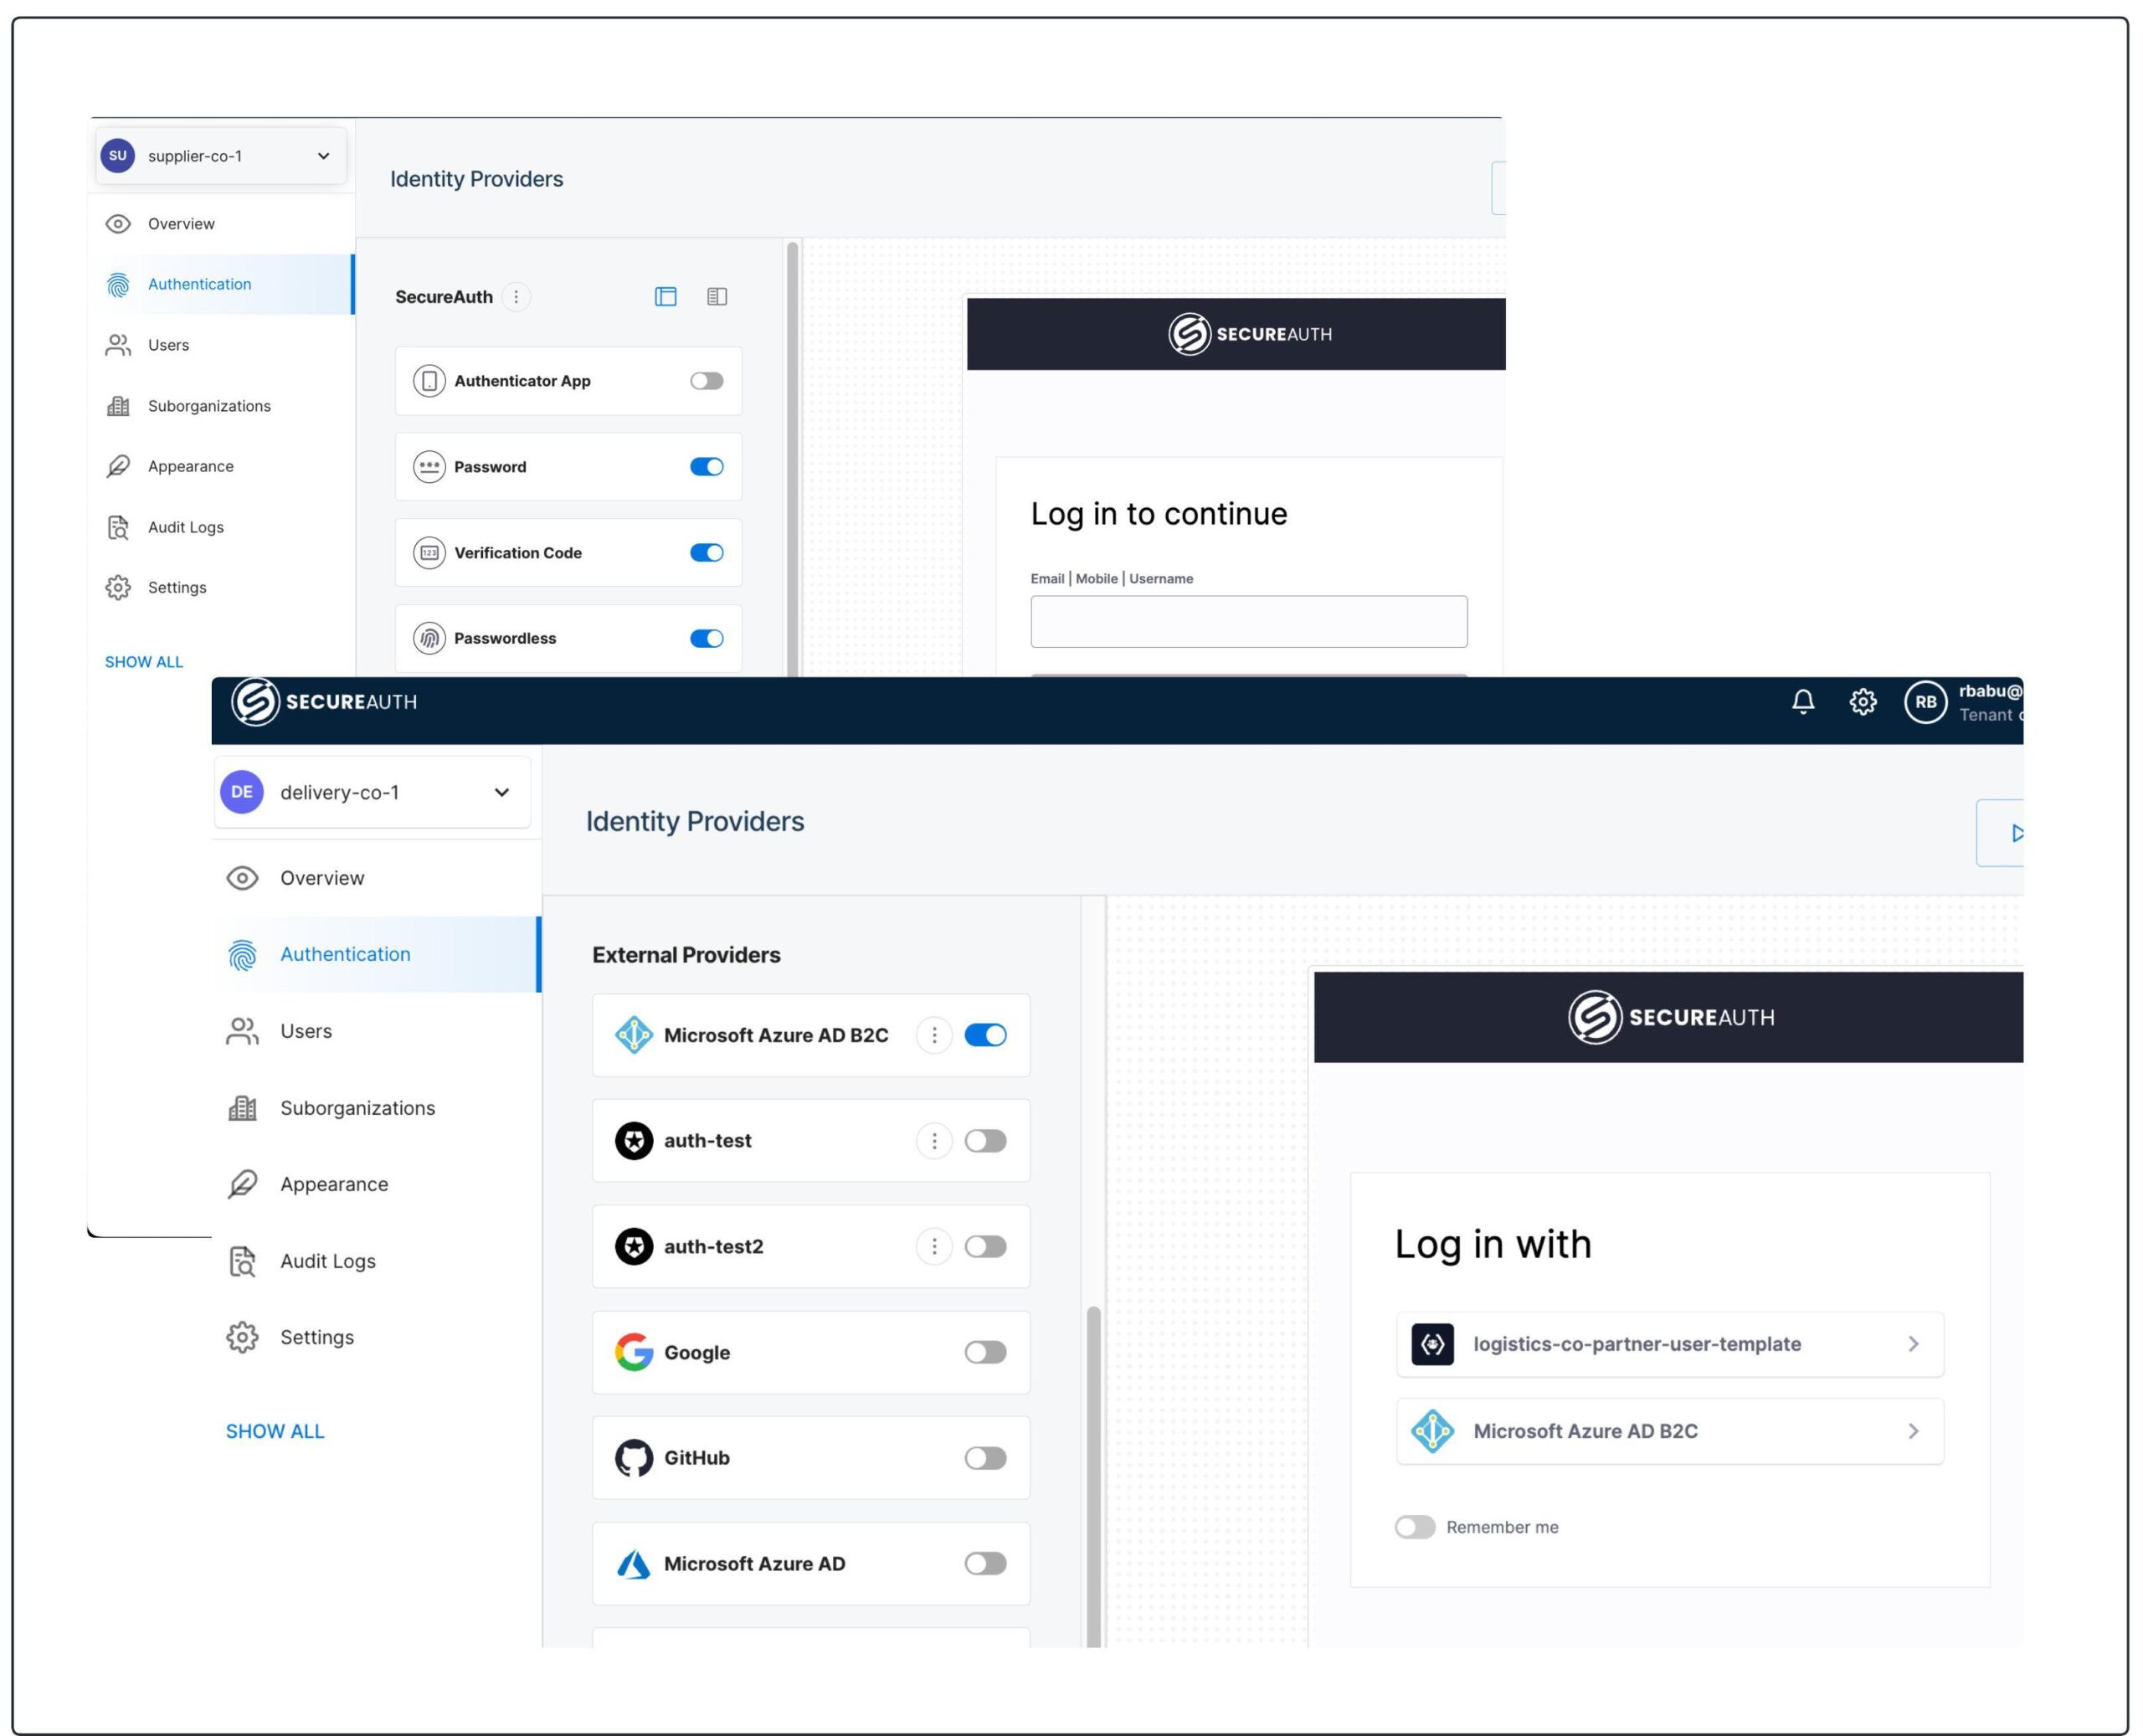Click the GitHub logo icon
The image size is (2143, 1736).
point(634,1458)
